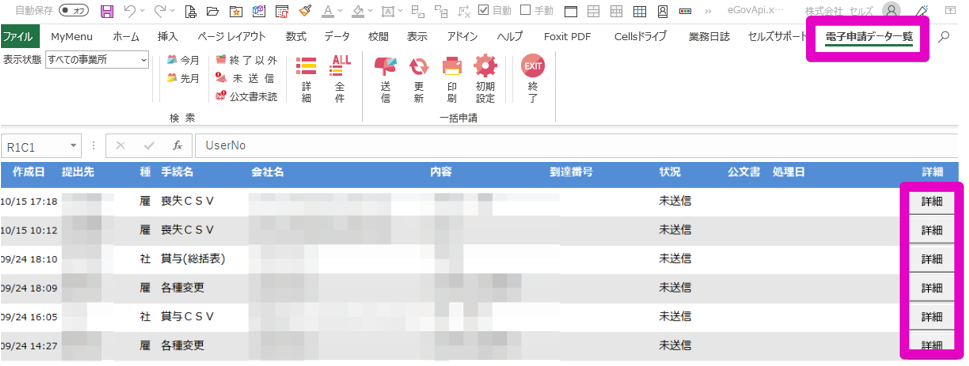Click the 詳細 search icon in ribbon

point(306,79)
